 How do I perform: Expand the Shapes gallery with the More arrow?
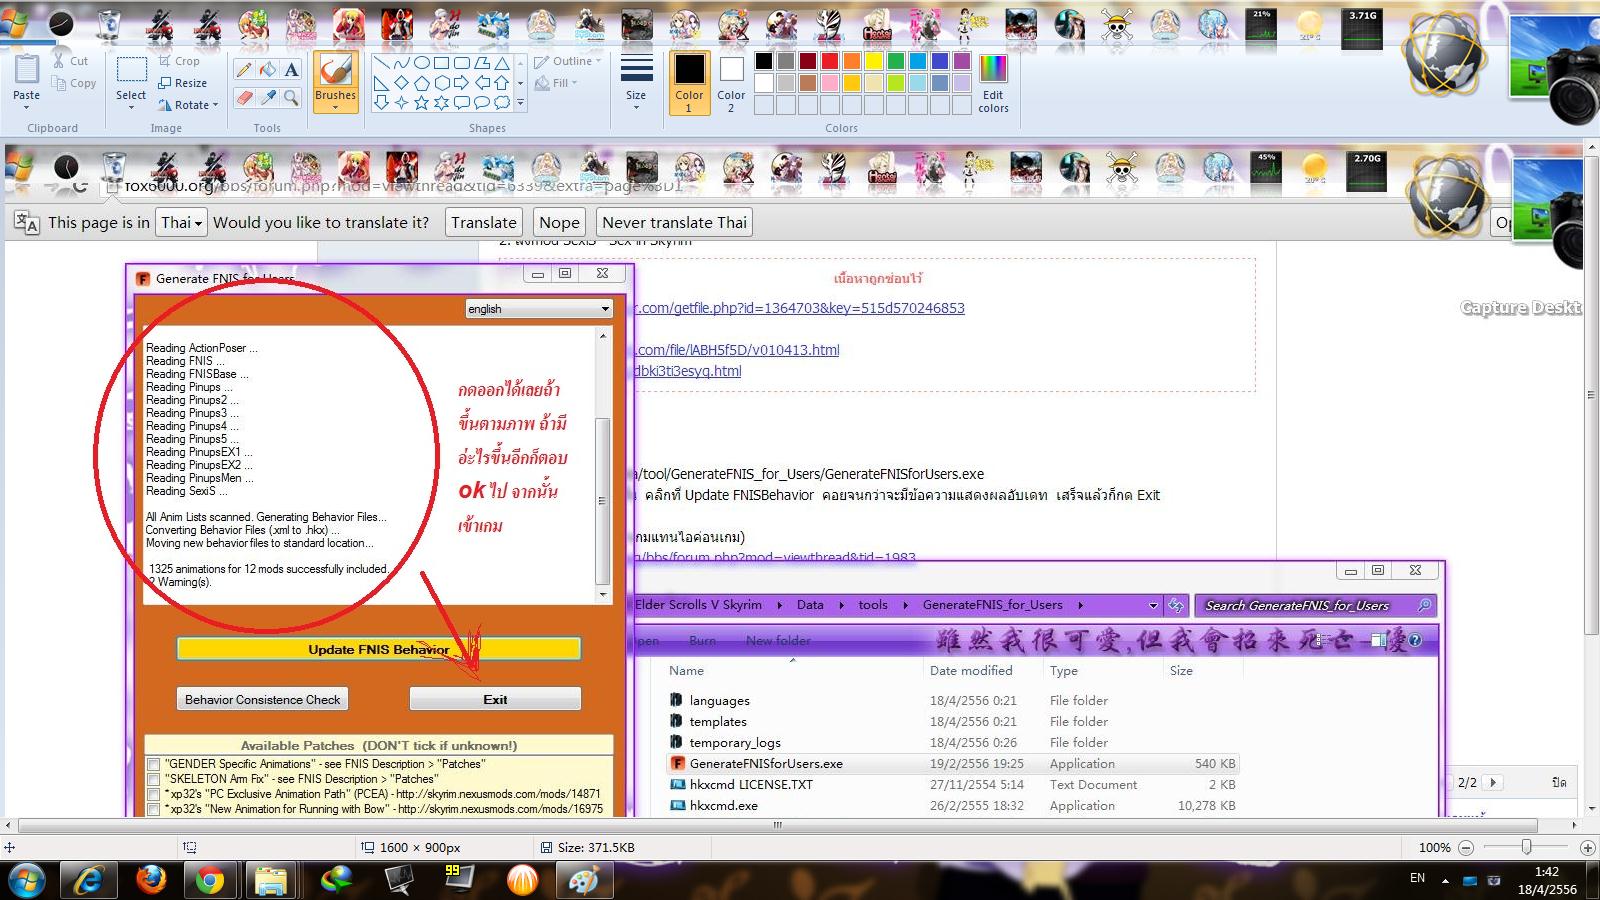pyautogui.click(x=520, y=102)
